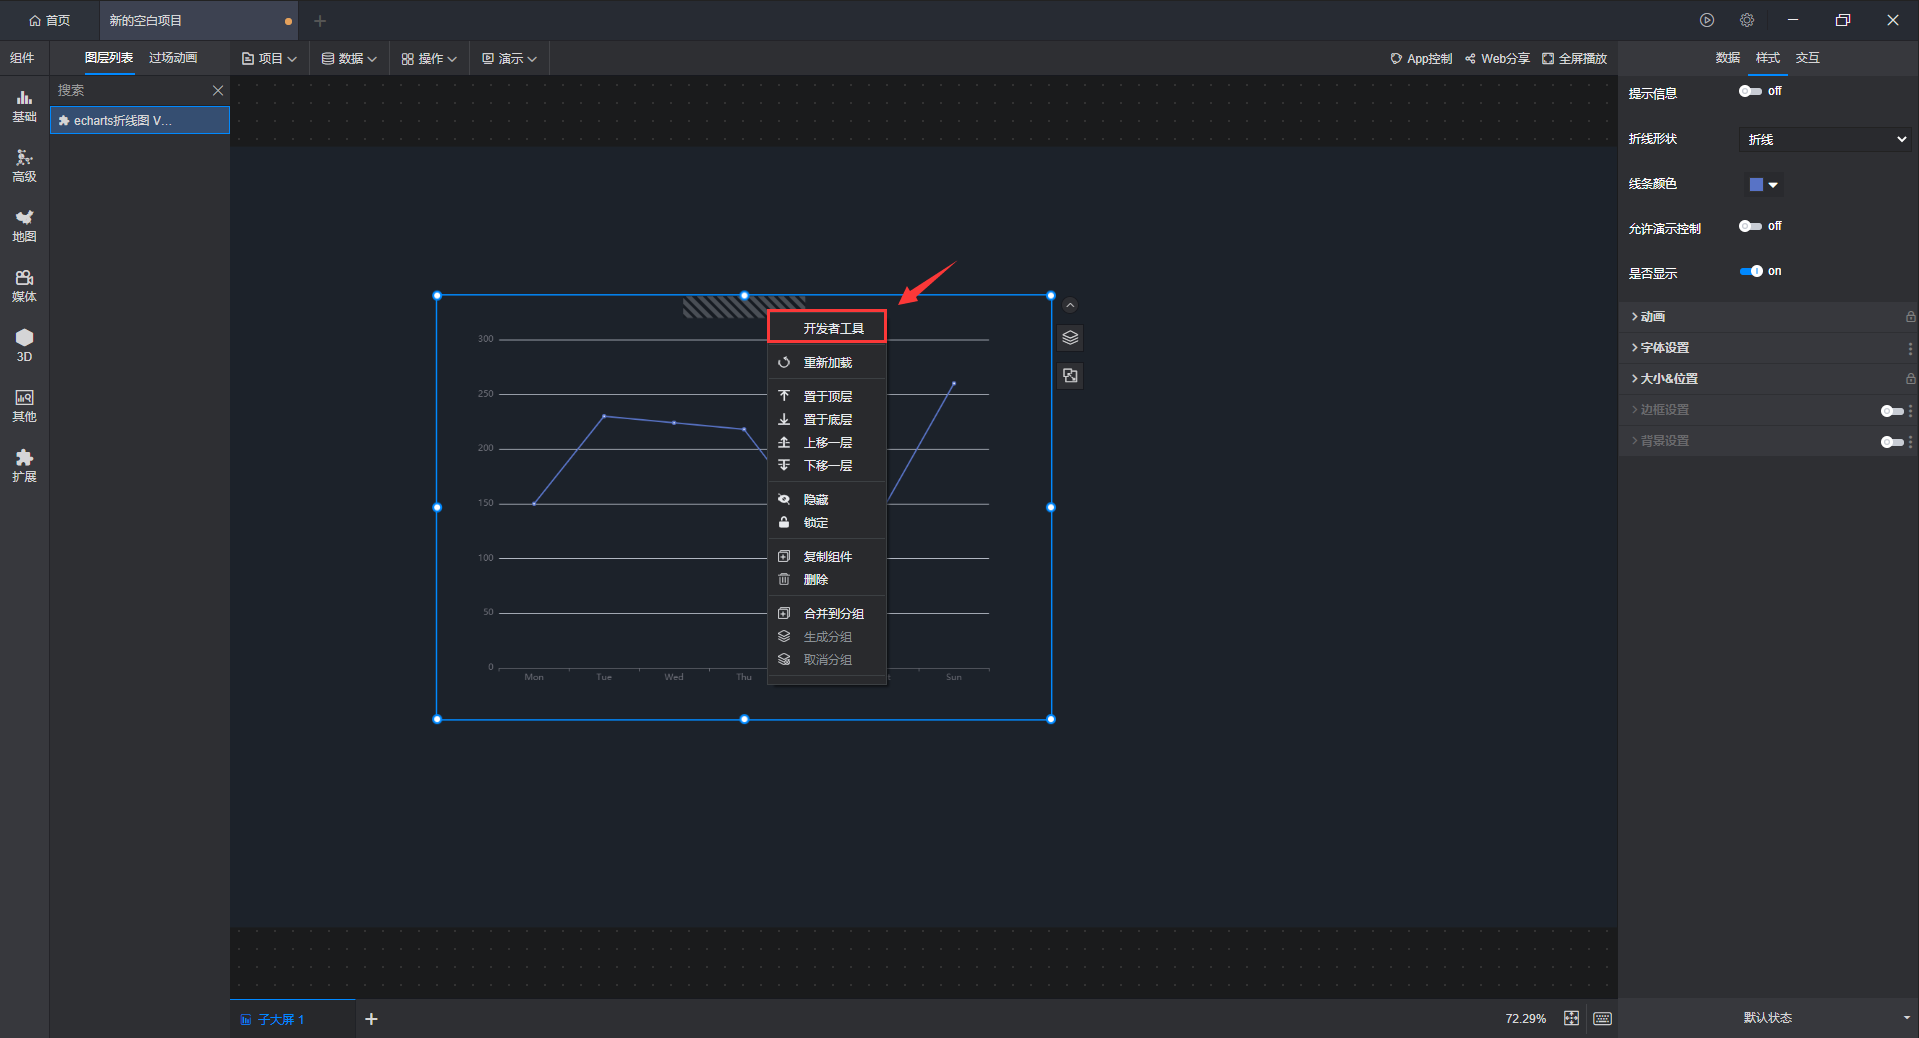Switch to the 数据 tab in right panel
This screenshot has width=1919, height=1038.
point(1728,58)
